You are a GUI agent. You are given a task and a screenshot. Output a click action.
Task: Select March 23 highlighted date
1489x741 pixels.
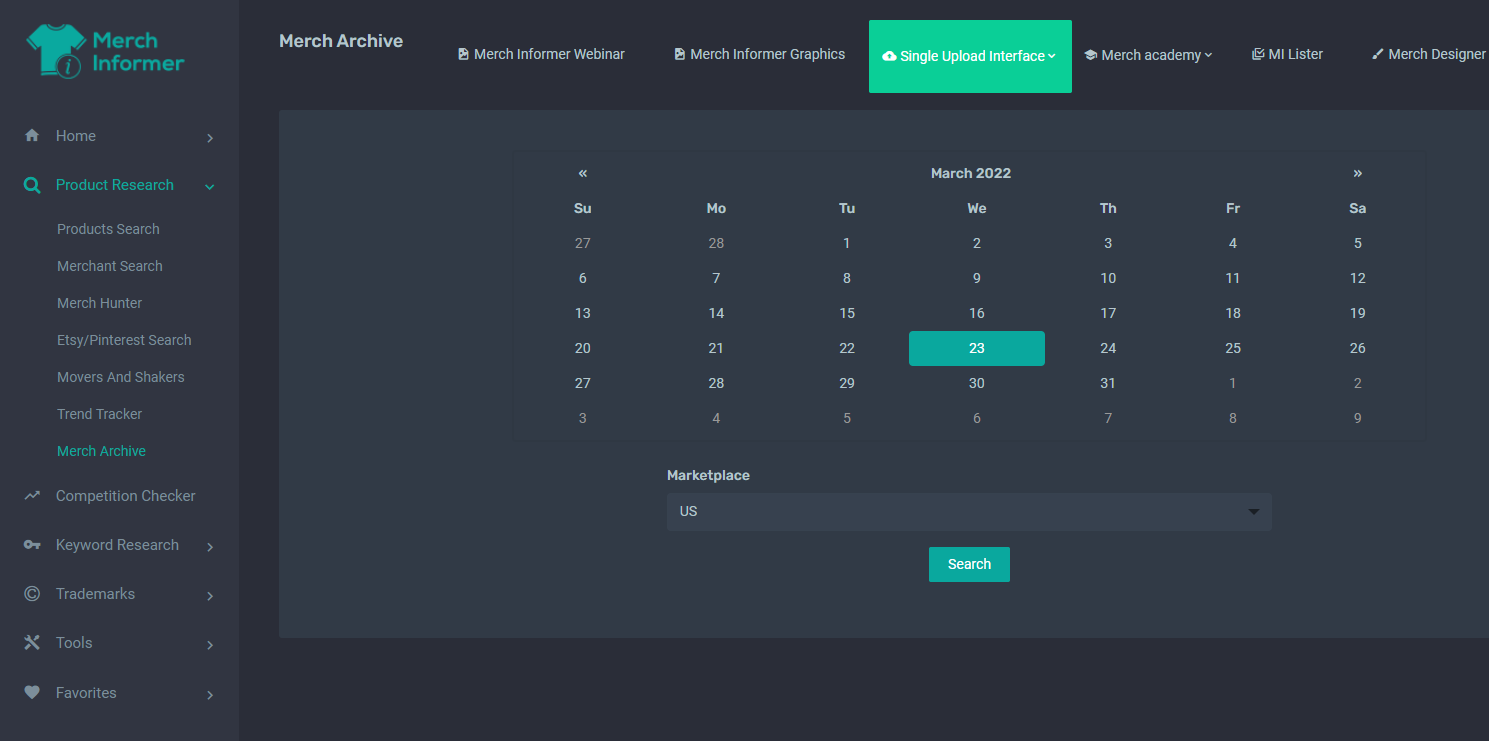click(x=977, y=348)
